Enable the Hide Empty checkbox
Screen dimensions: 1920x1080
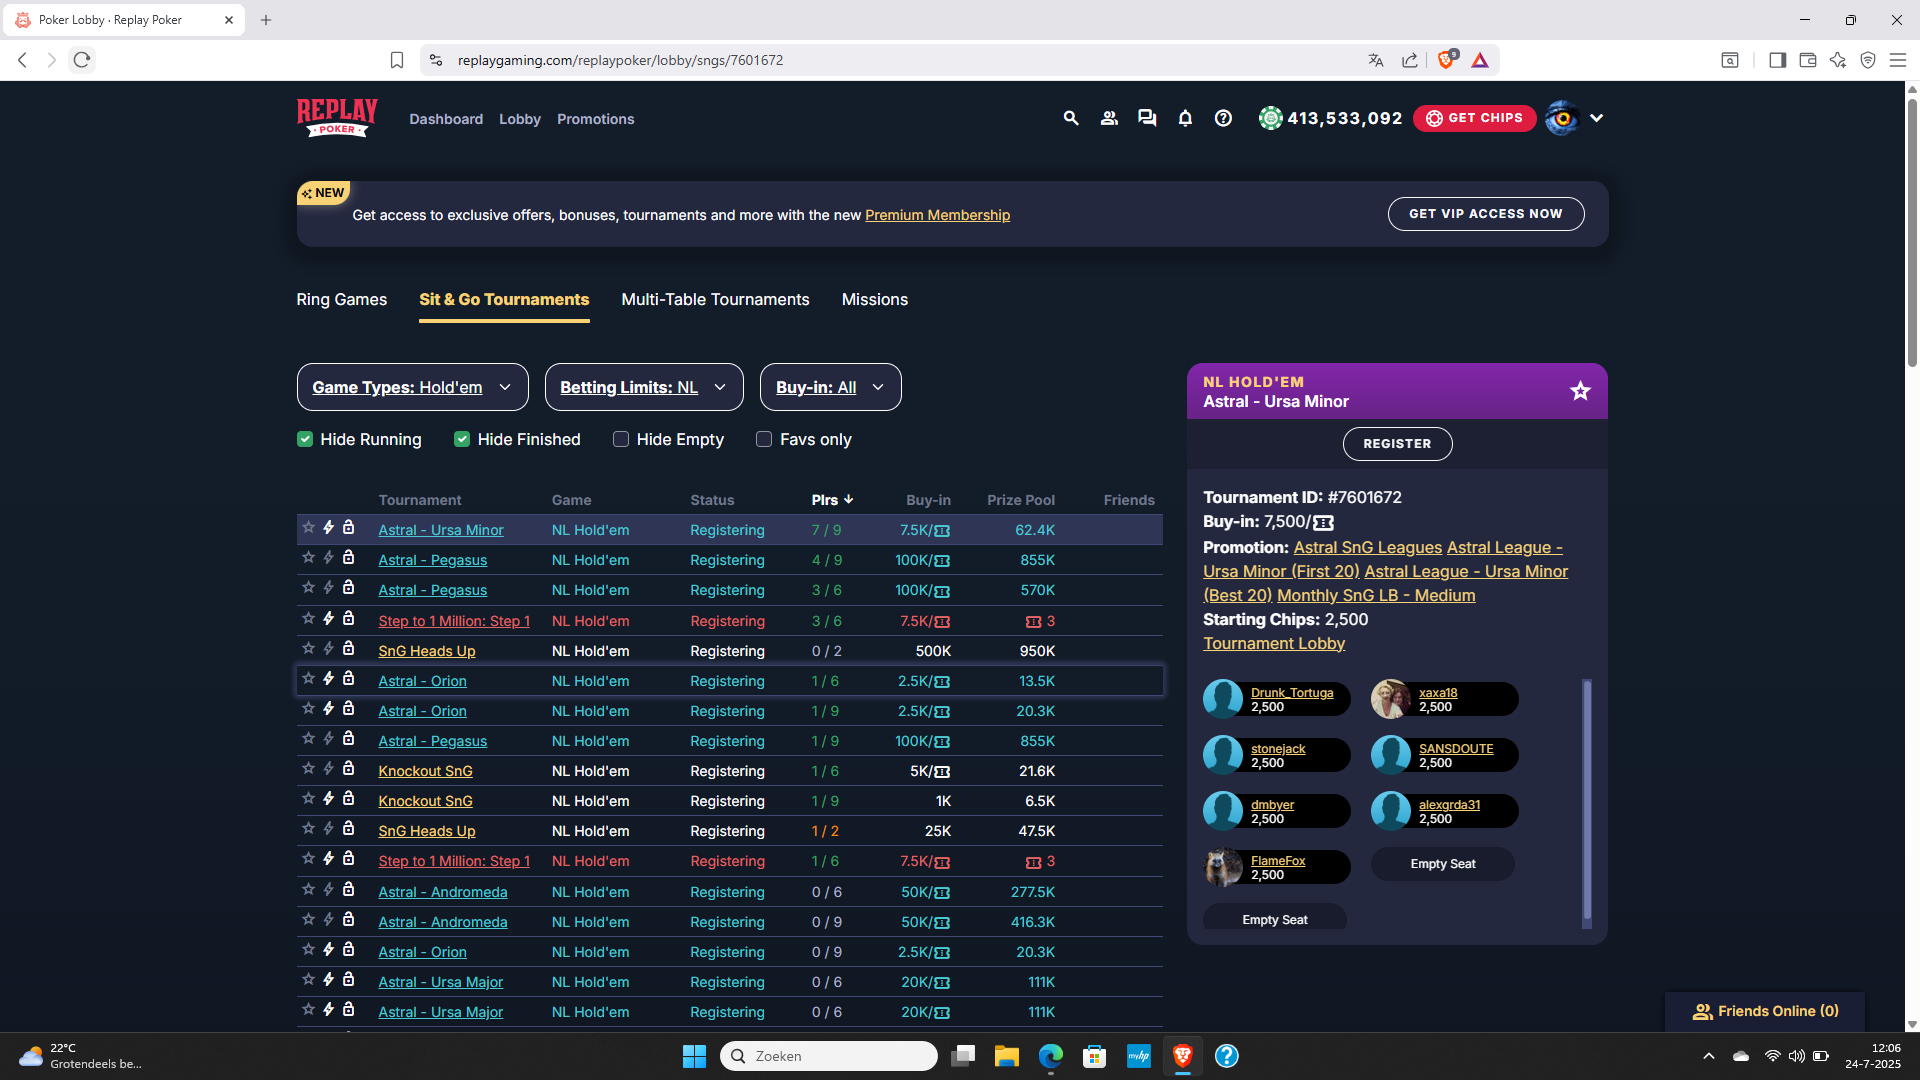621,439
